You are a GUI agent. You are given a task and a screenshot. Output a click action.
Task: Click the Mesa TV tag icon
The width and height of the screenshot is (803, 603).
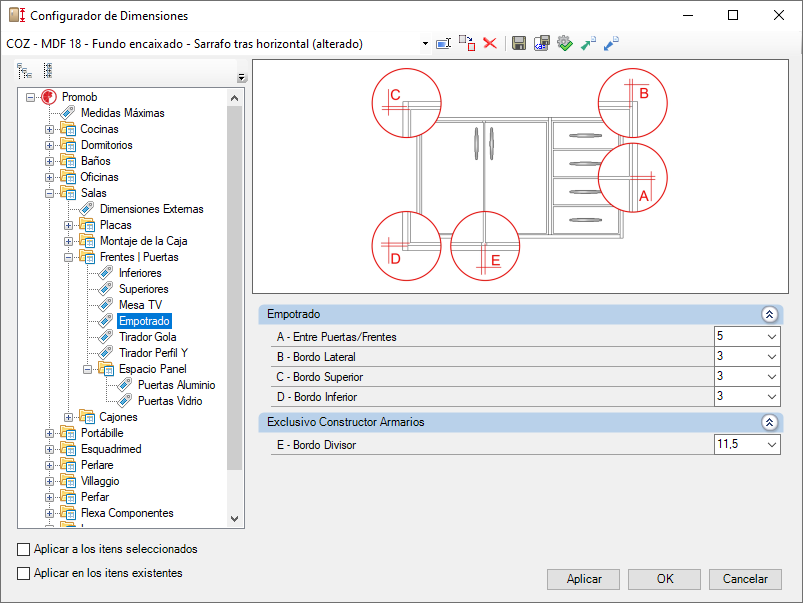[x=105, y=305]
